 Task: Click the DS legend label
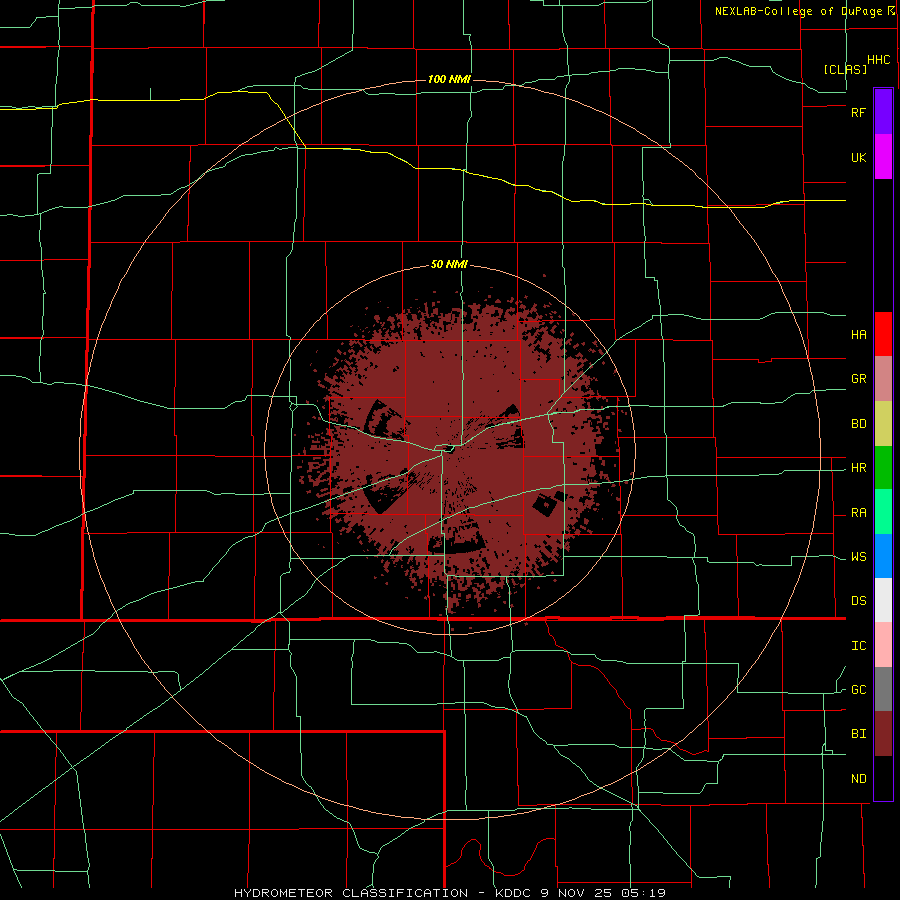[858, 601]
